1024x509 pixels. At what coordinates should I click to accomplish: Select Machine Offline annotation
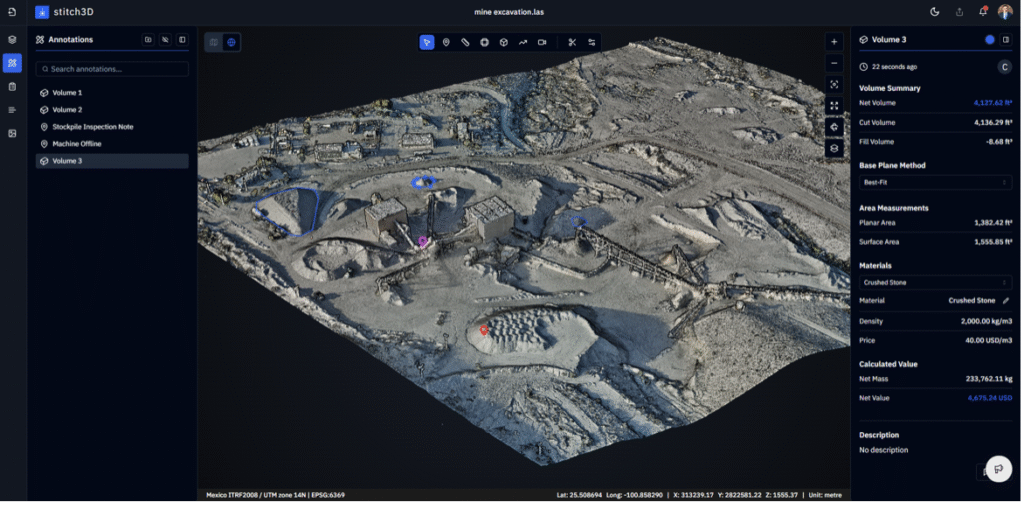112,144
